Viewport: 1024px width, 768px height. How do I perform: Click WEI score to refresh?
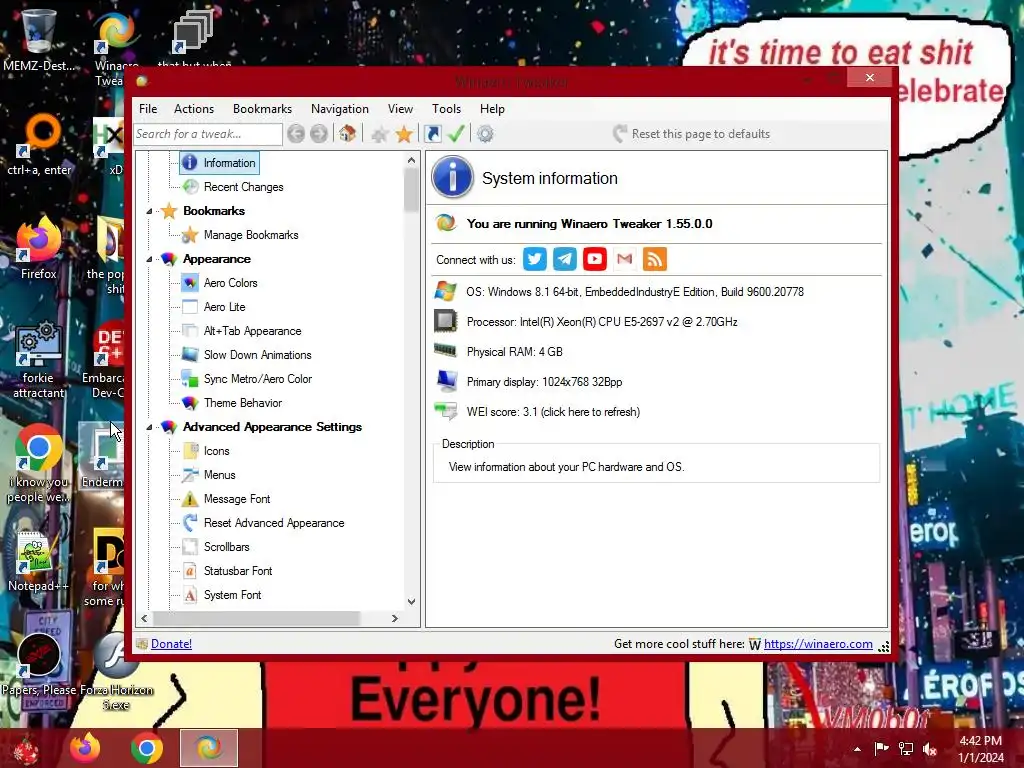click(x=553, y=412)
